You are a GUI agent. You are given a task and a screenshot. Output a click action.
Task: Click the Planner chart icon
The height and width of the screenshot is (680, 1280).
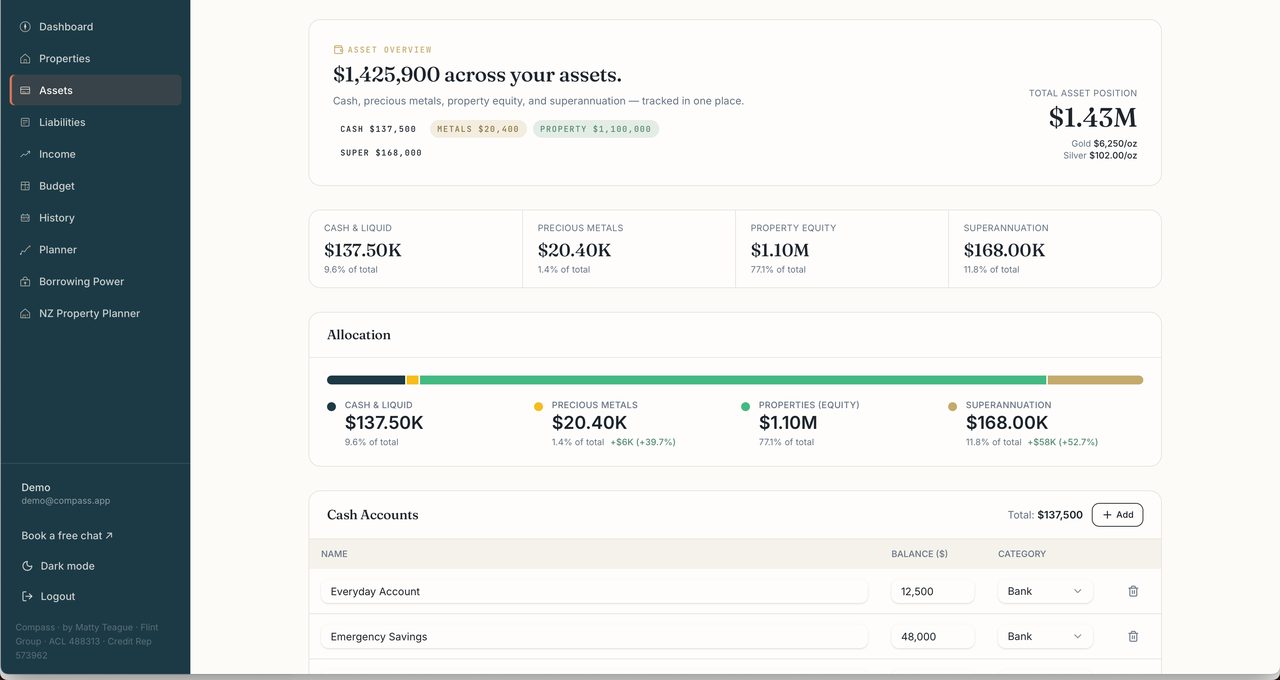coord(25,250)
